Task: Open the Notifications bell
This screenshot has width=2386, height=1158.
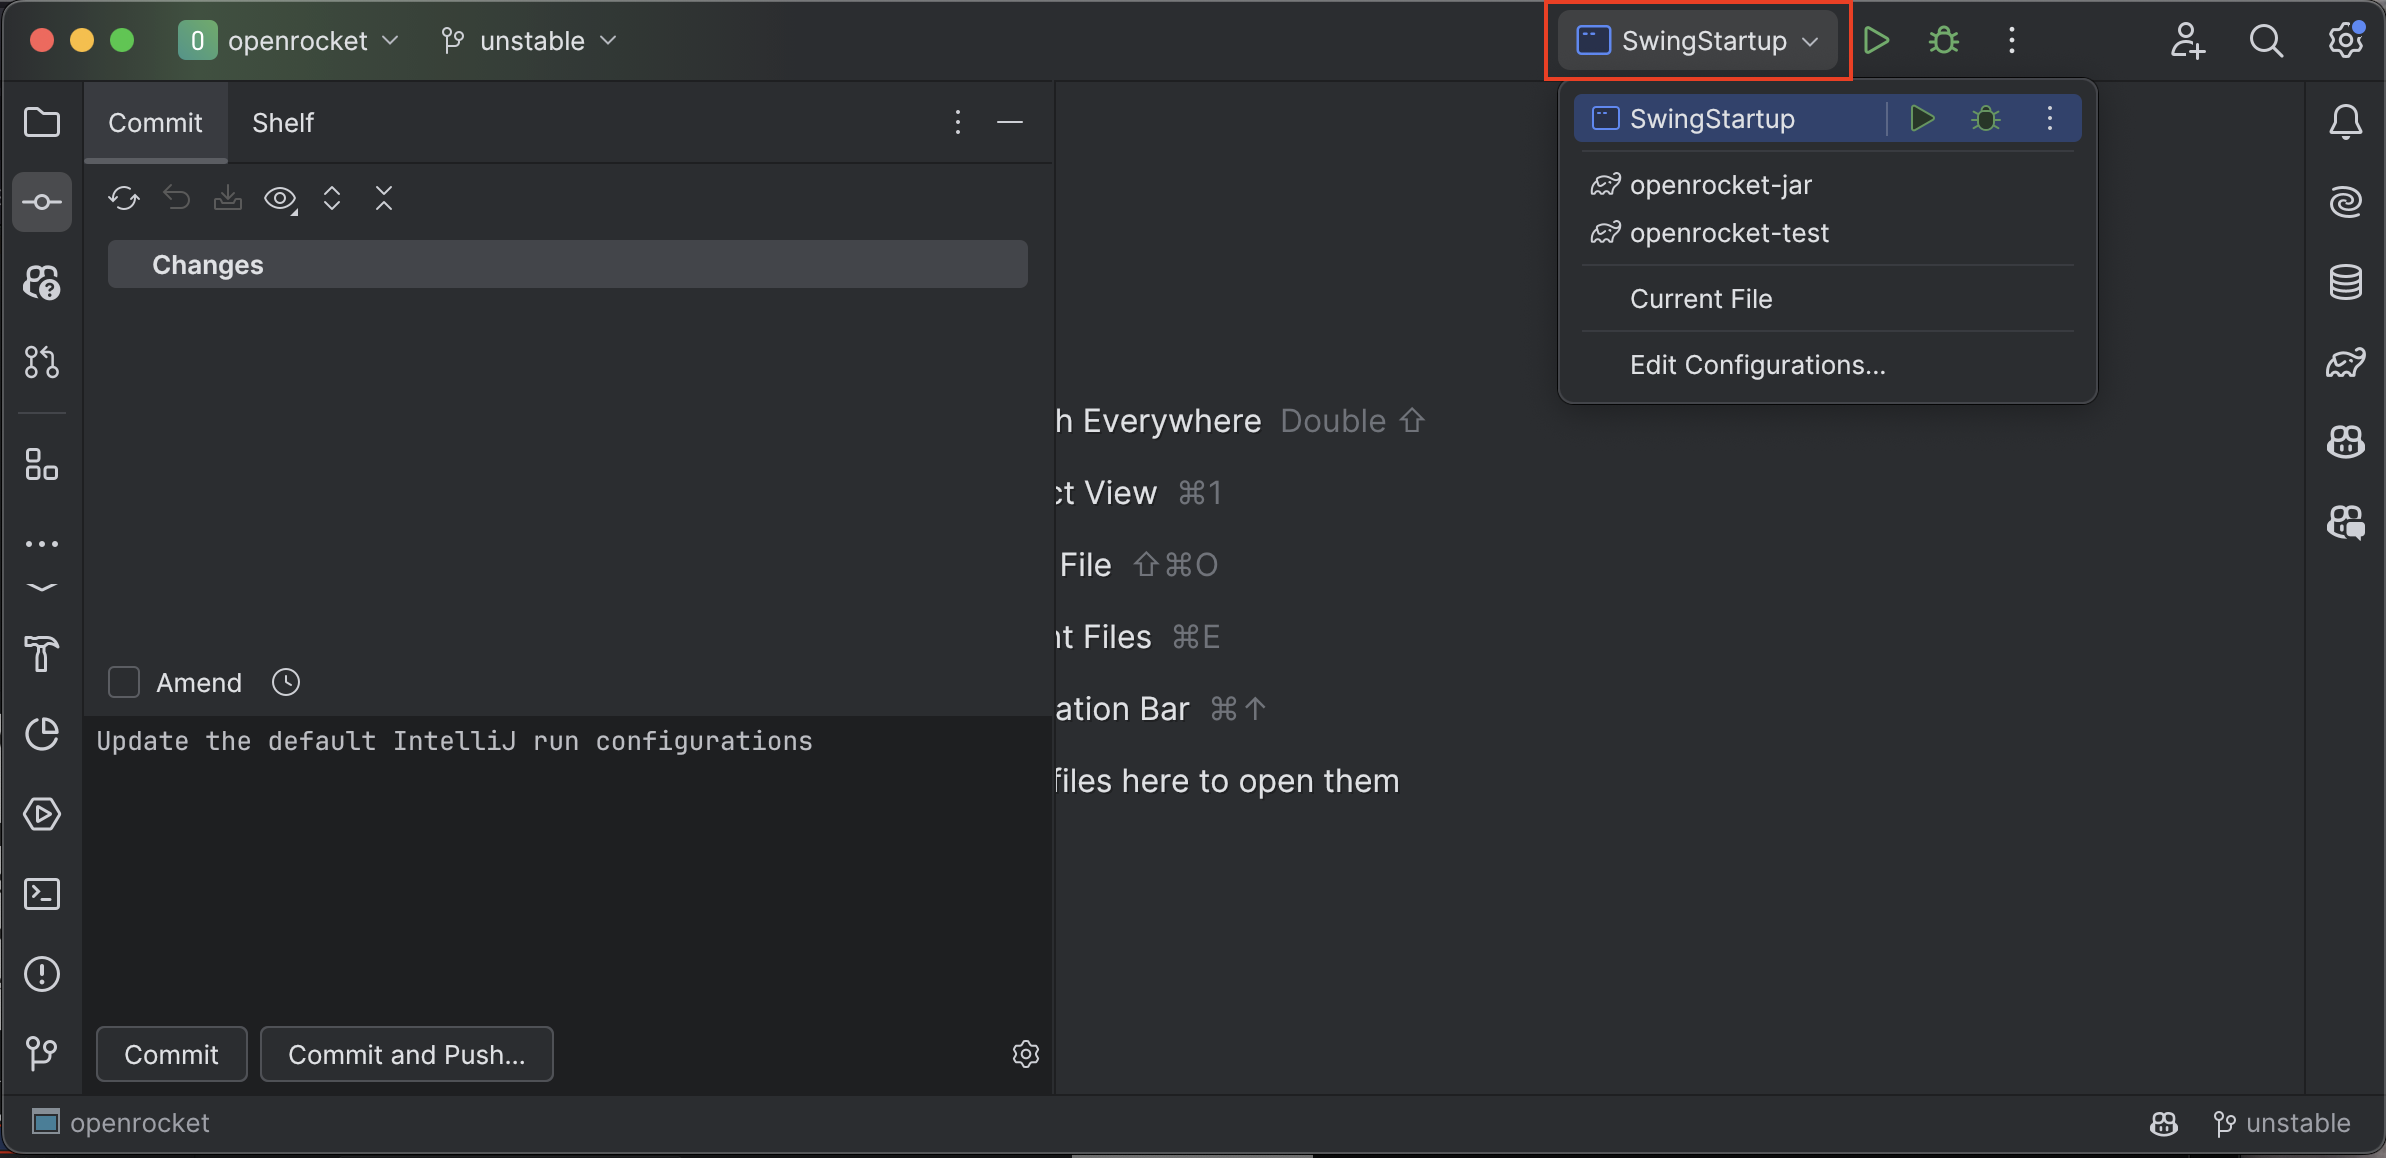Action: coord(2345,122)
